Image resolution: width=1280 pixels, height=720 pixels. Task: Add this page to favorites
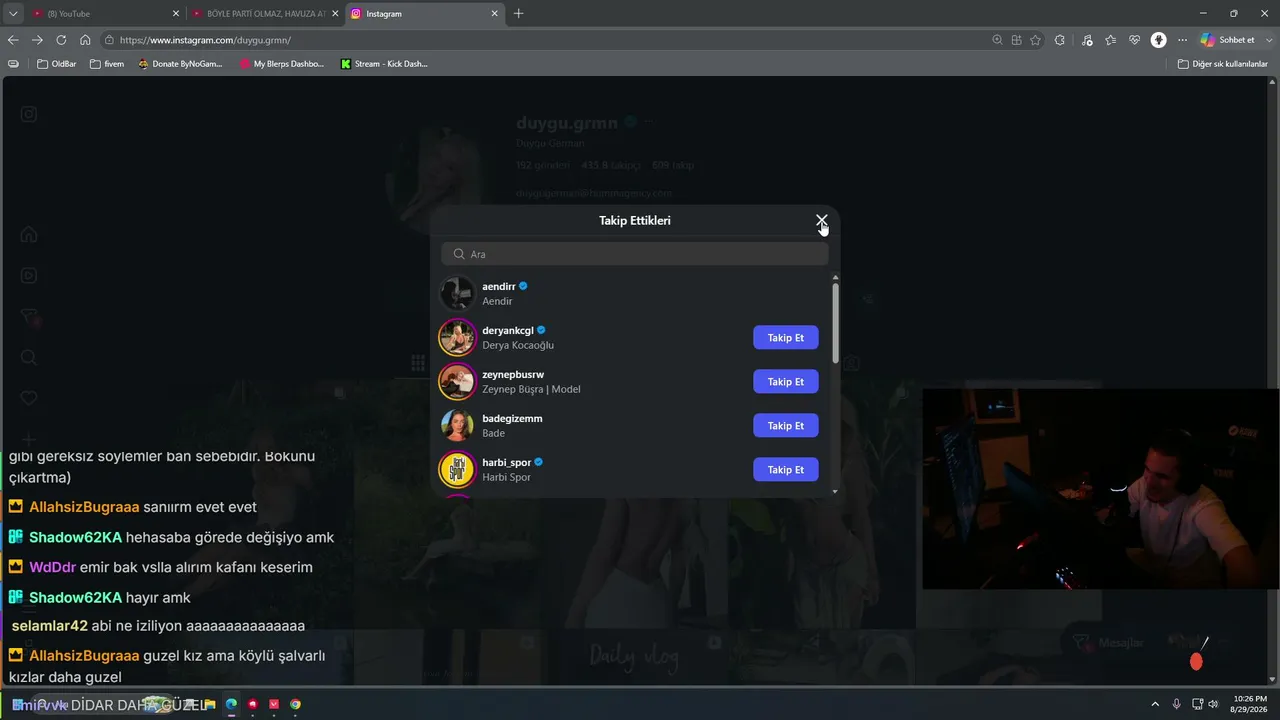1035,40
